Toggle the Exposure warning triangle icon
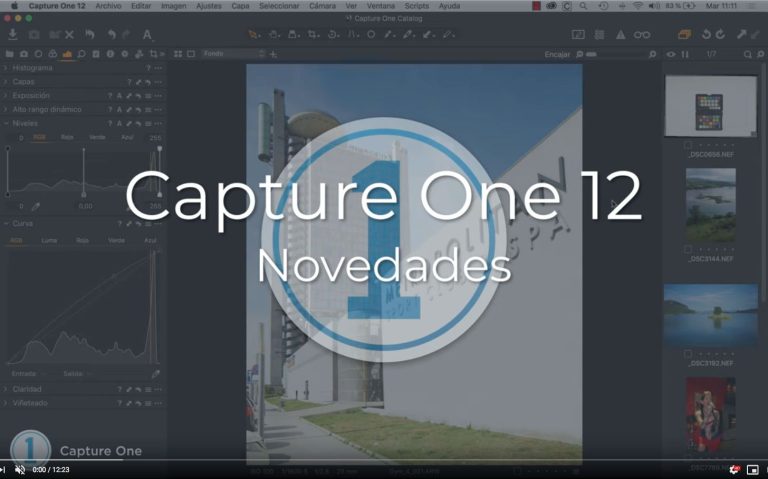768x479 pixels. pos(620,35)
